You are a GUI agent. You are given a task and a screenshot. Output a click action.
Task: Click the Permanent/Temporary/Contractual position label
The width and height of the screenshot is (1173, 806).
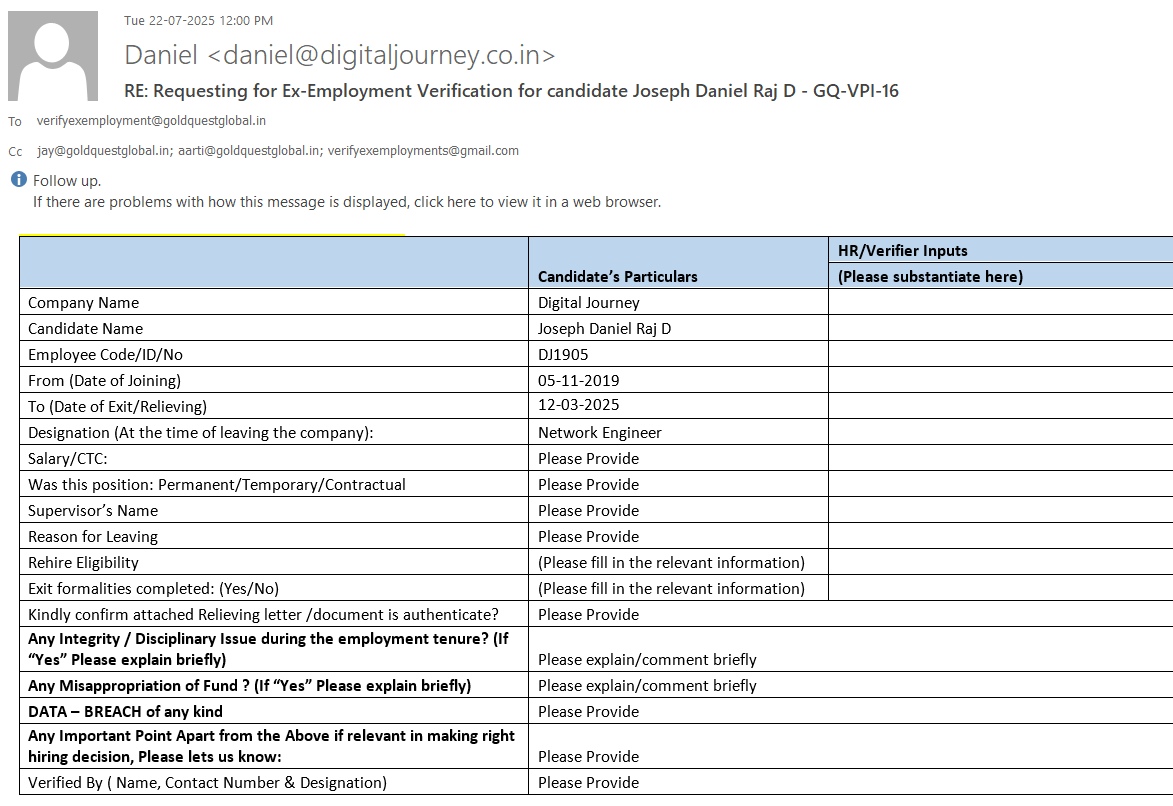pos(217,485)
